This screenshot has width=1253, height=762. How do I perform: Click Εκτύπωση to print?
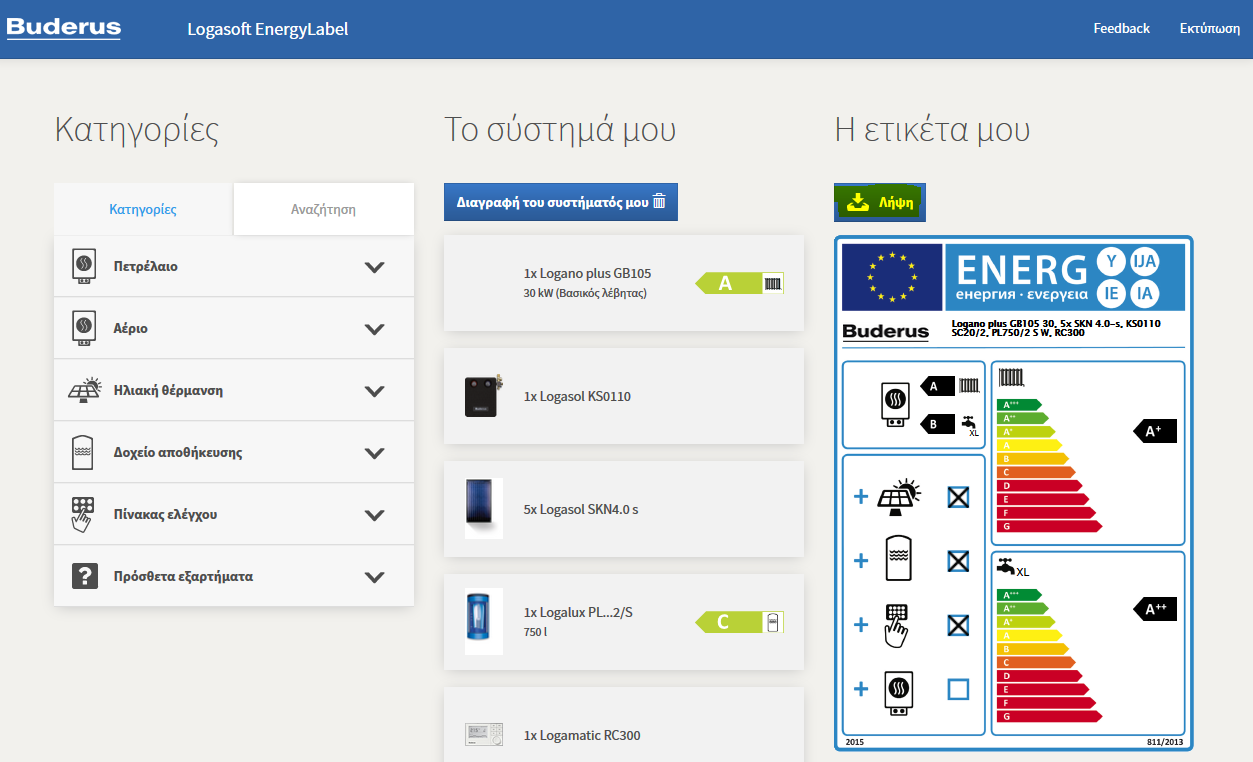[x=1210, y=28]
